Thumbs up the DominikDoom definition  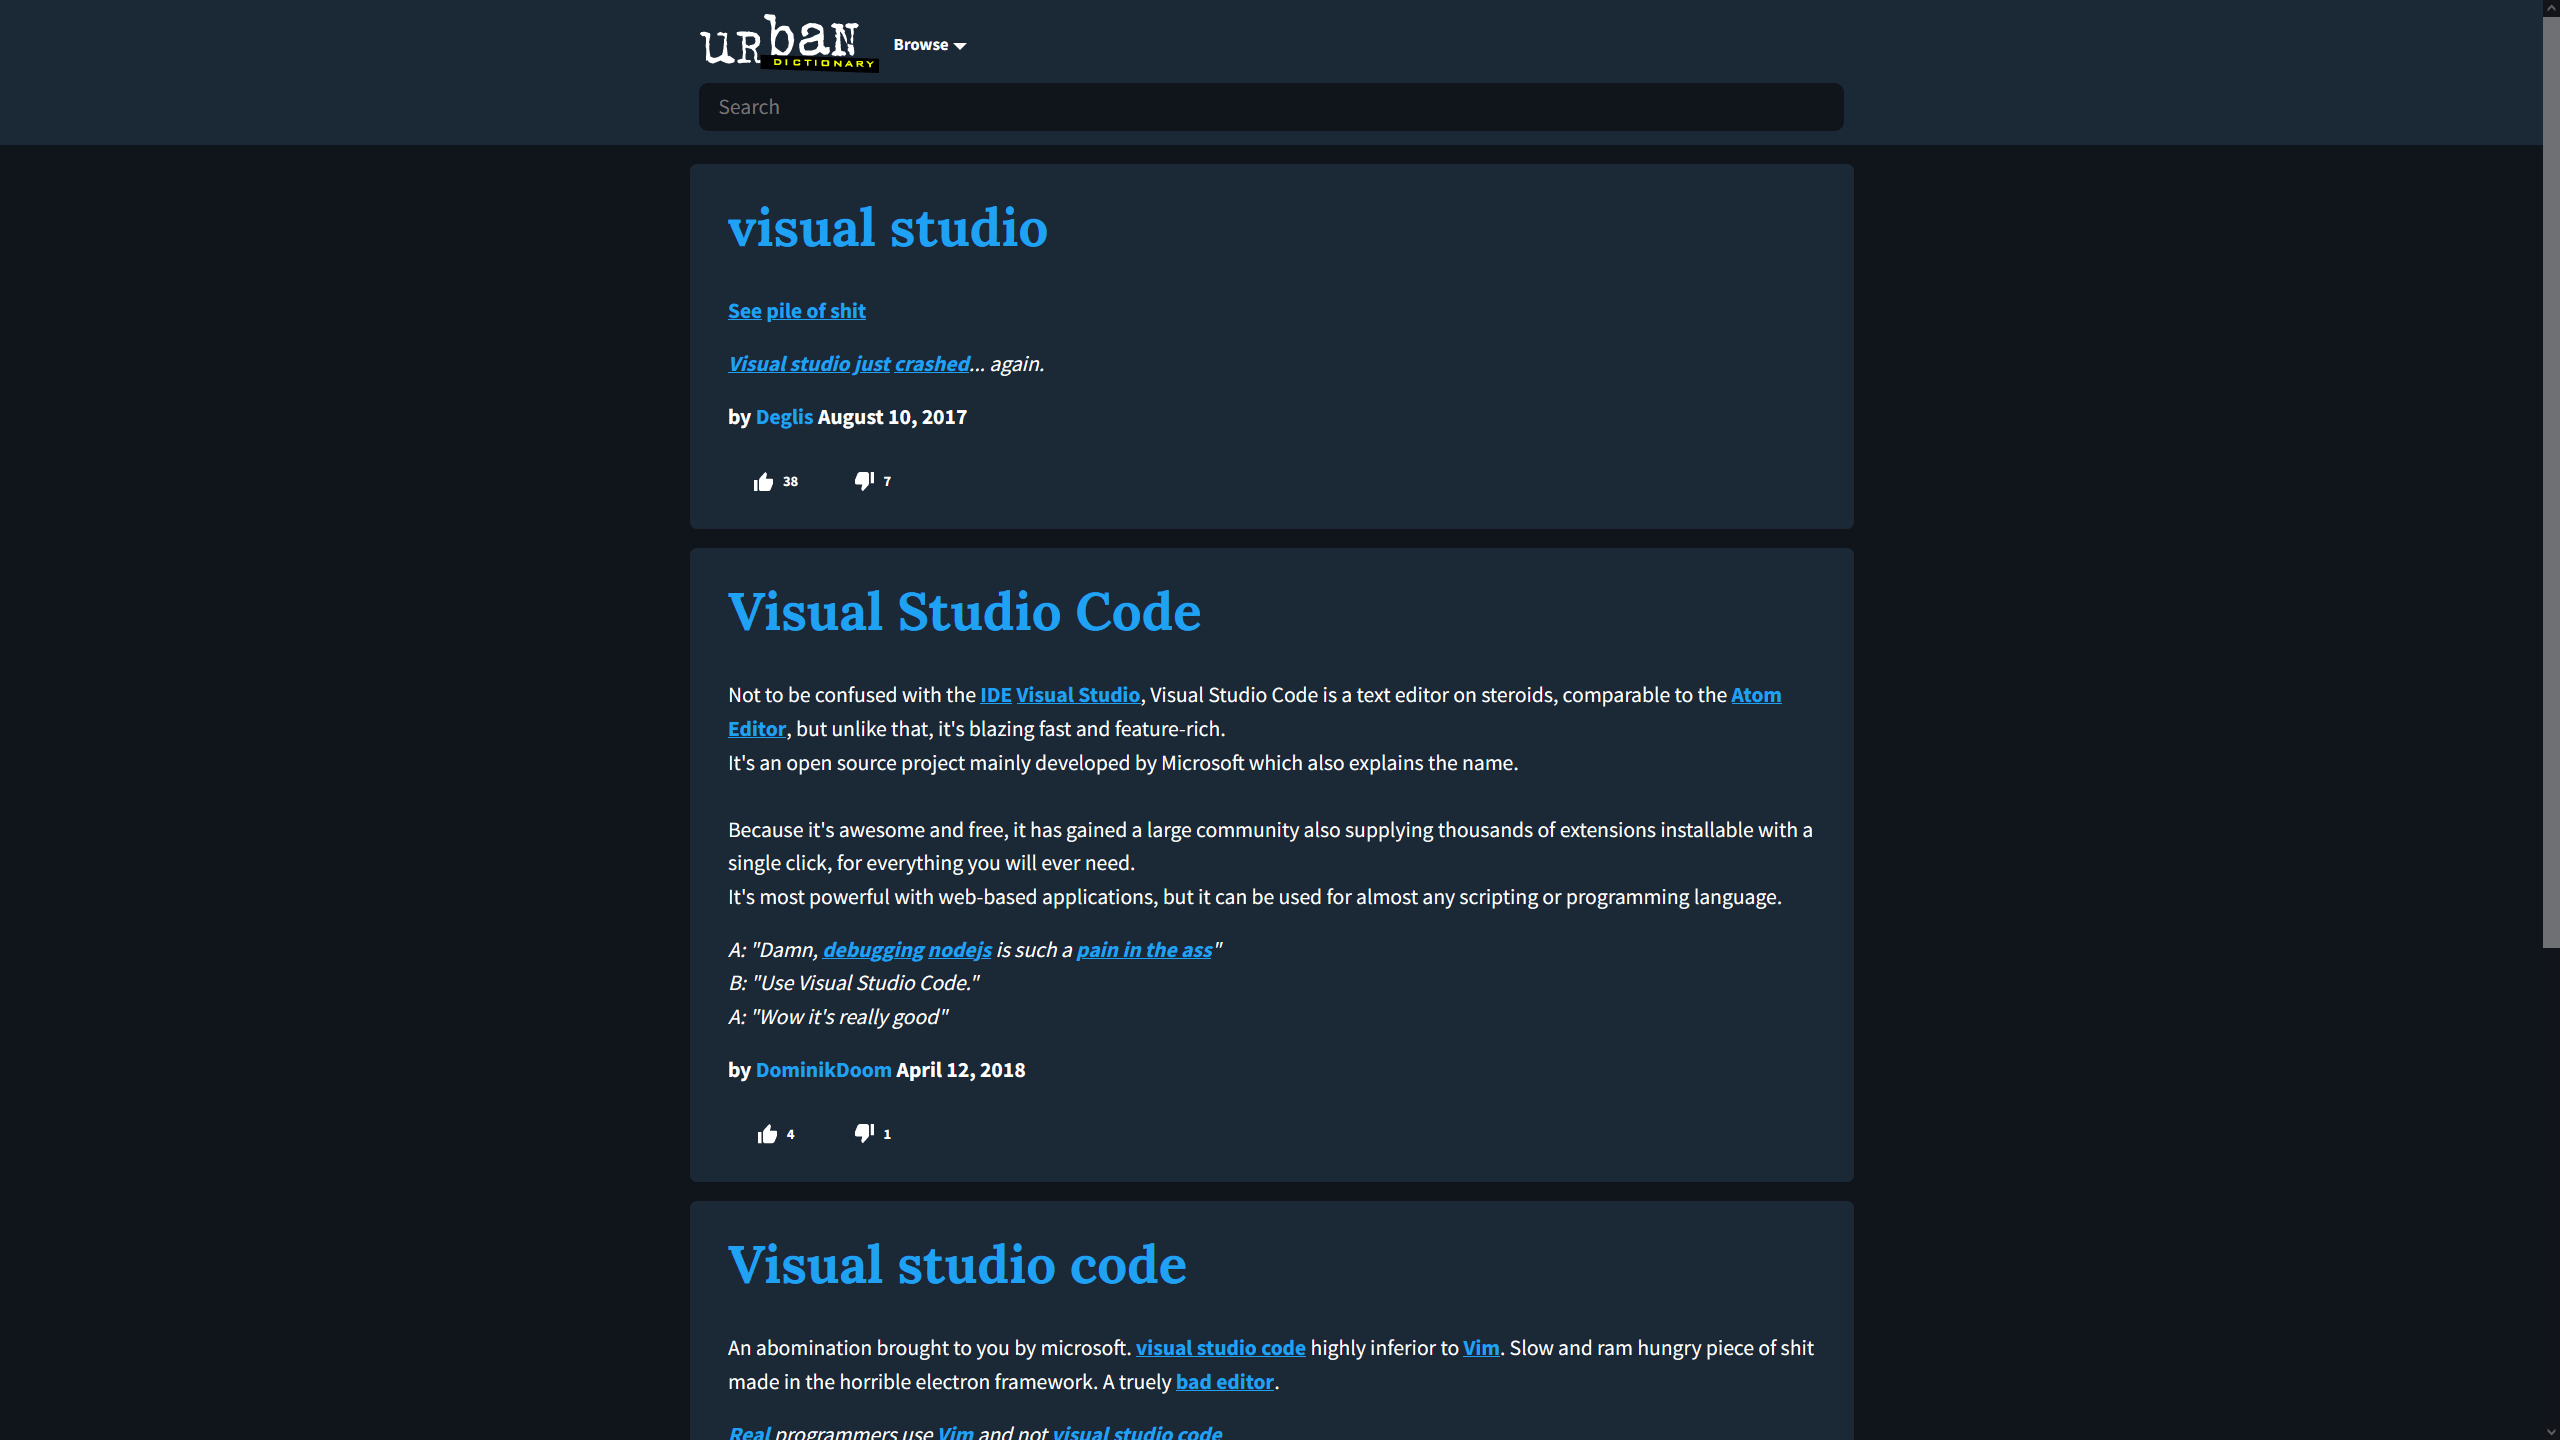coord(767,1134)
